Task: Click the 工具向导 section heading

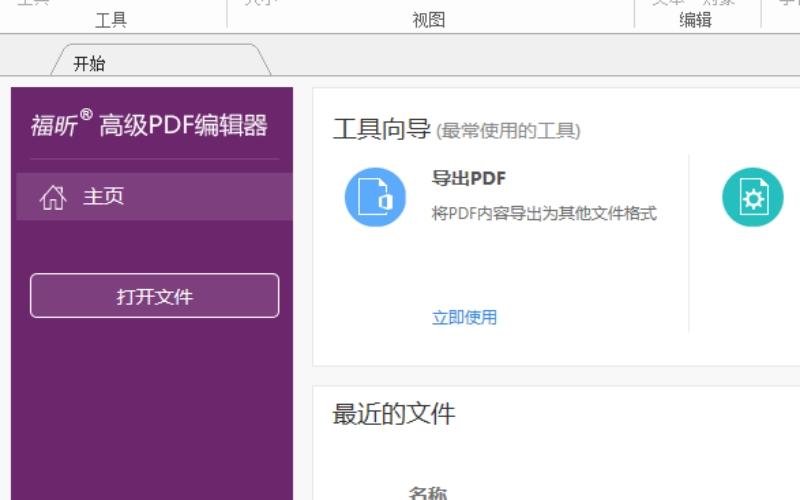Action: coord(382,129)
